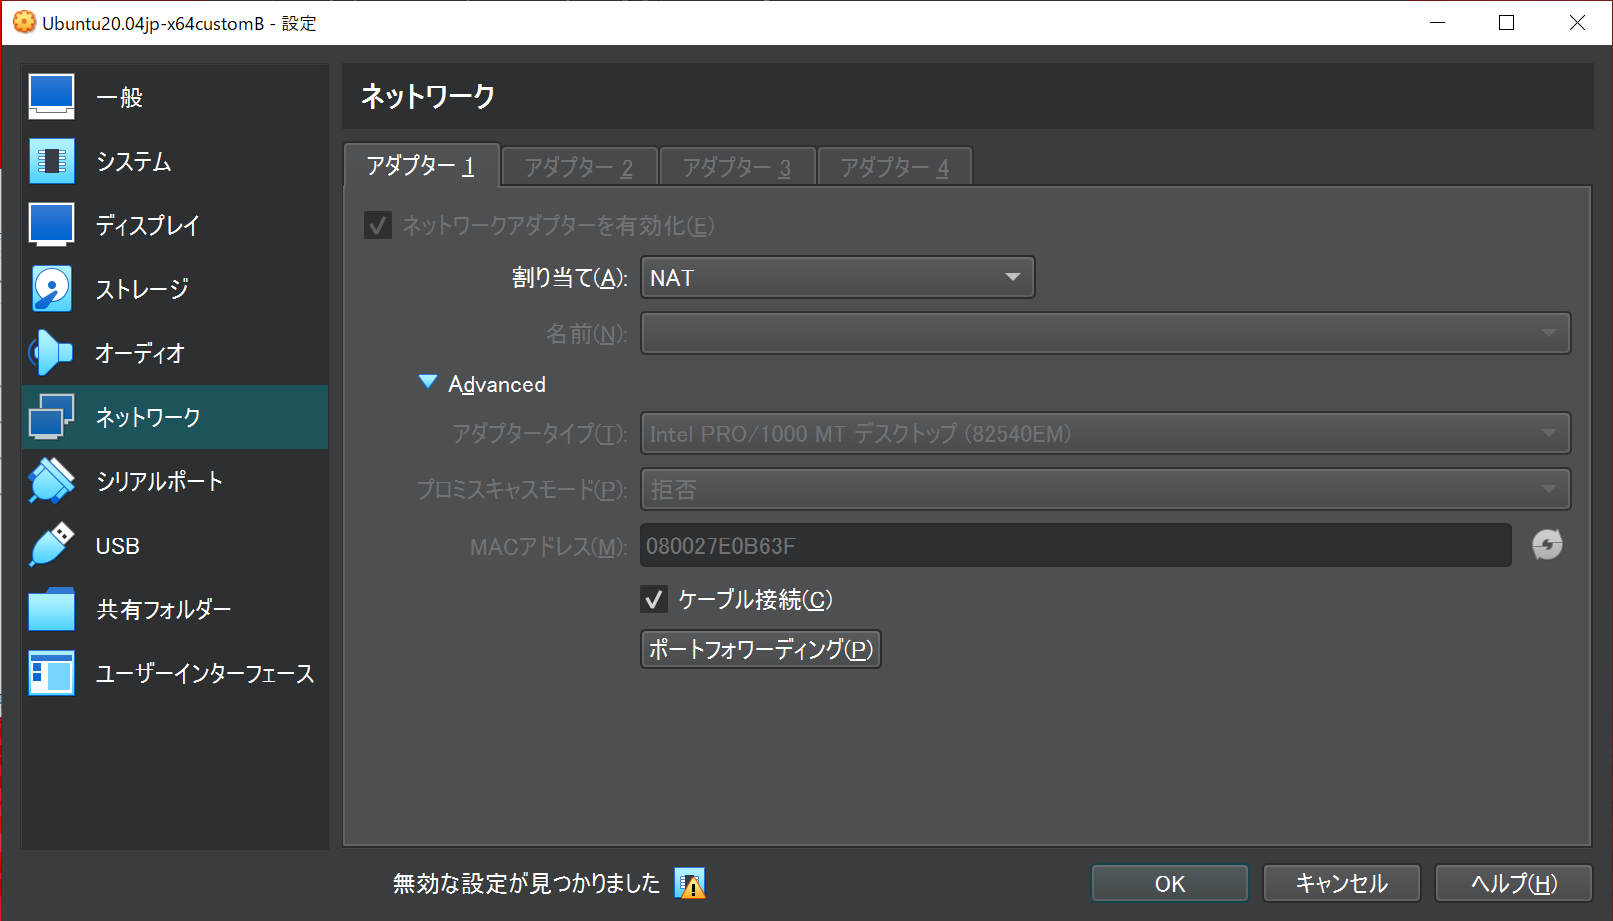Open the 共有フォルダー folder icon

pos(51,609)
